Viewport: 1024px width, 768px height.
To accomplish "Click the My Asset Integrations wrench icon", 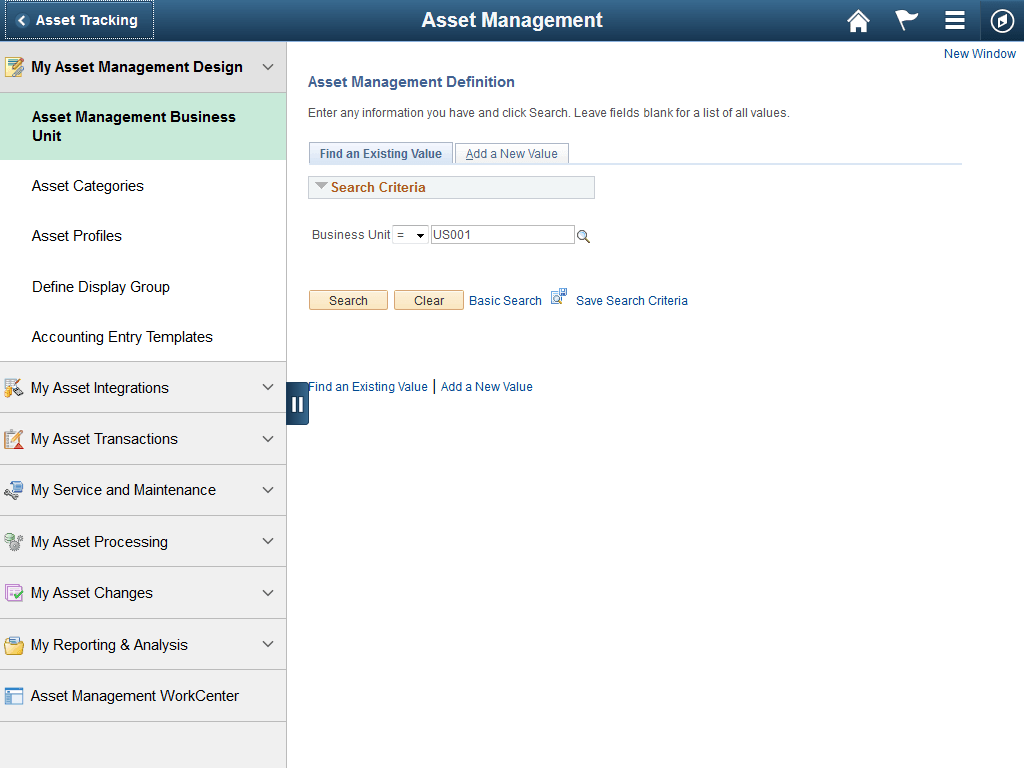I will [x=14, y=387].
